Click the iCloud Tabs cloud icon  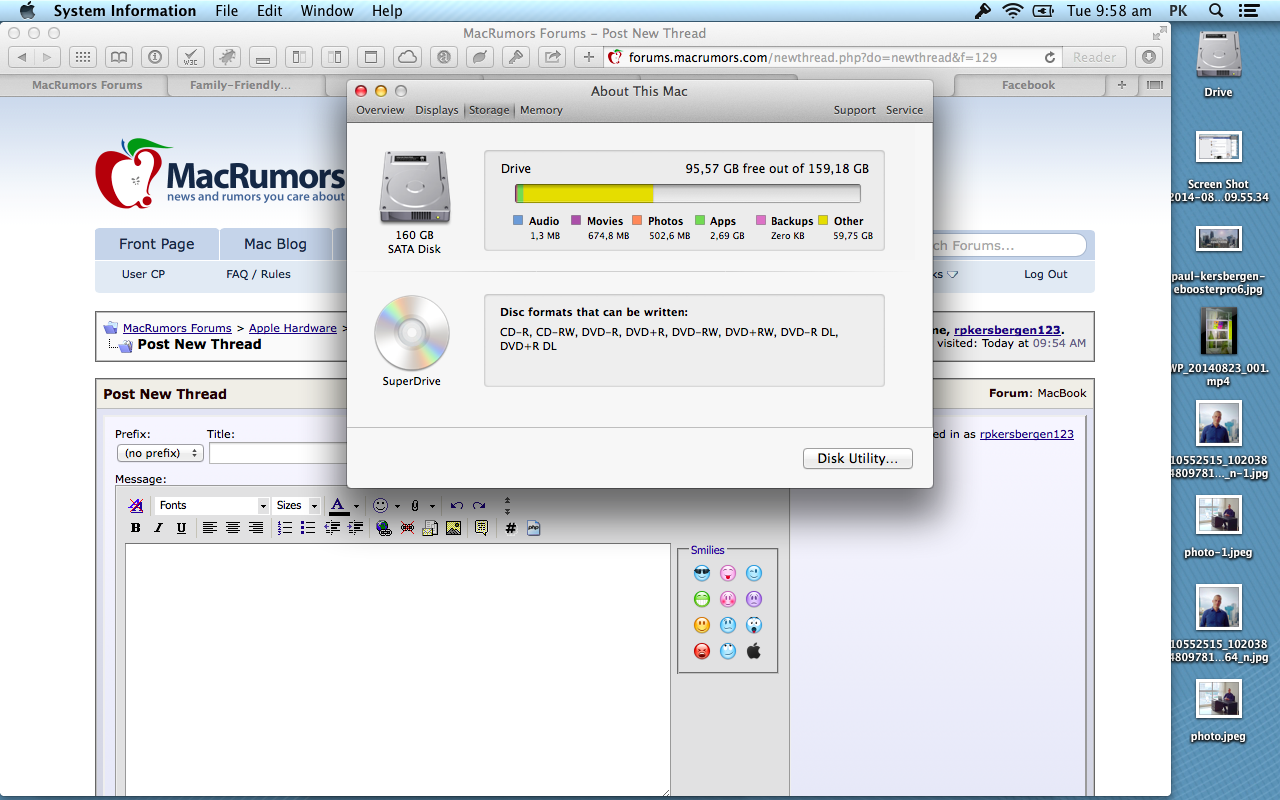(407, 57)
